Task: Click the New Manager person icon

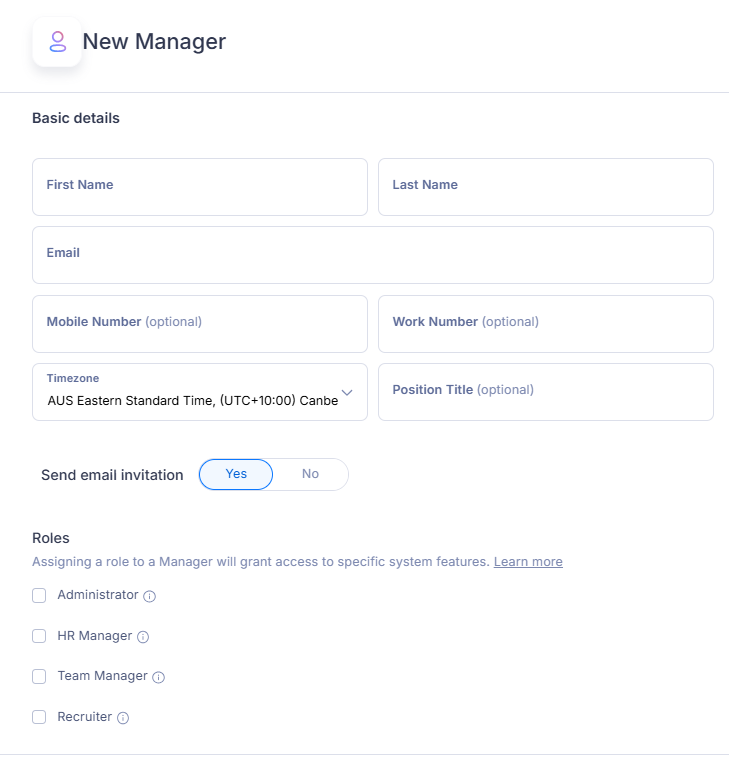Action: (x=57, y=42)
